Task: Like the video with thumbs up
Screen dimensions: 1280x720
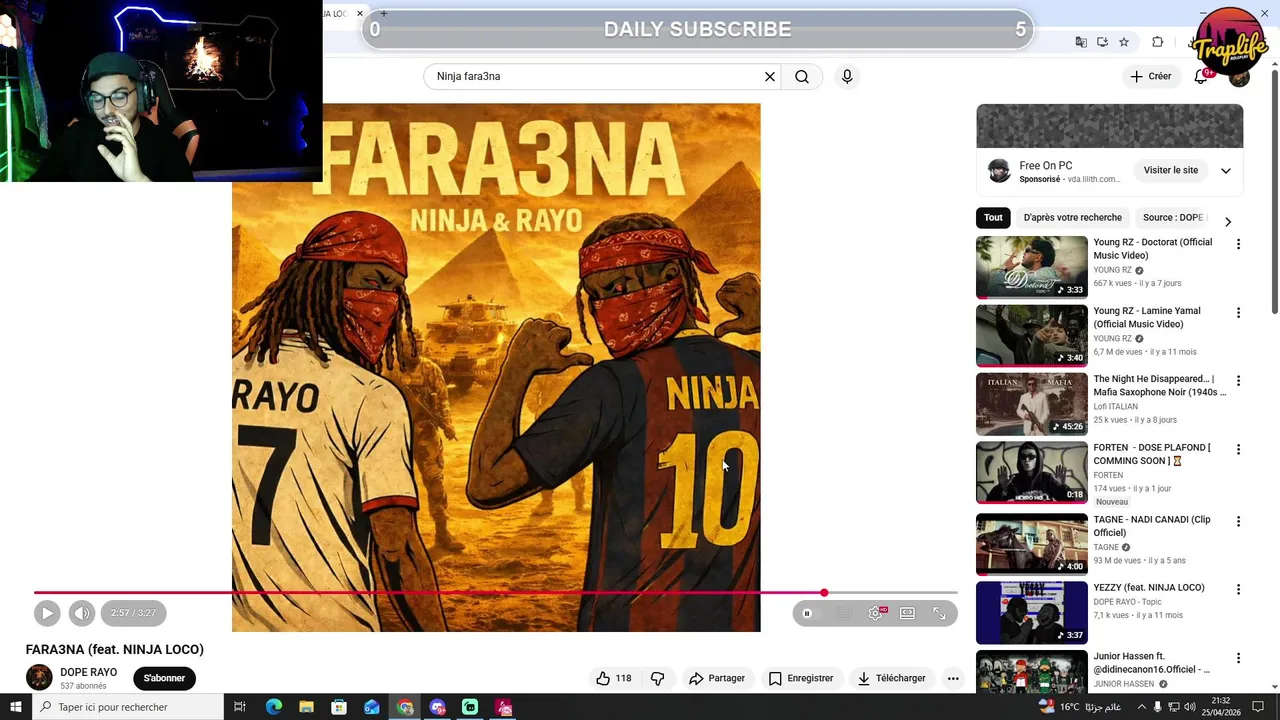Action: (x=614, y=678)
